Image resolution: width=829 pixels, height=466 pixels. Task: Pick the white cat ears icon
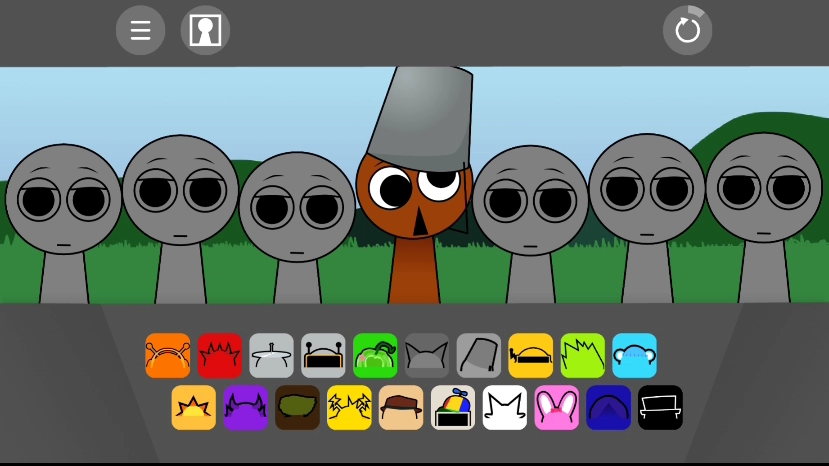coord(505,407)
